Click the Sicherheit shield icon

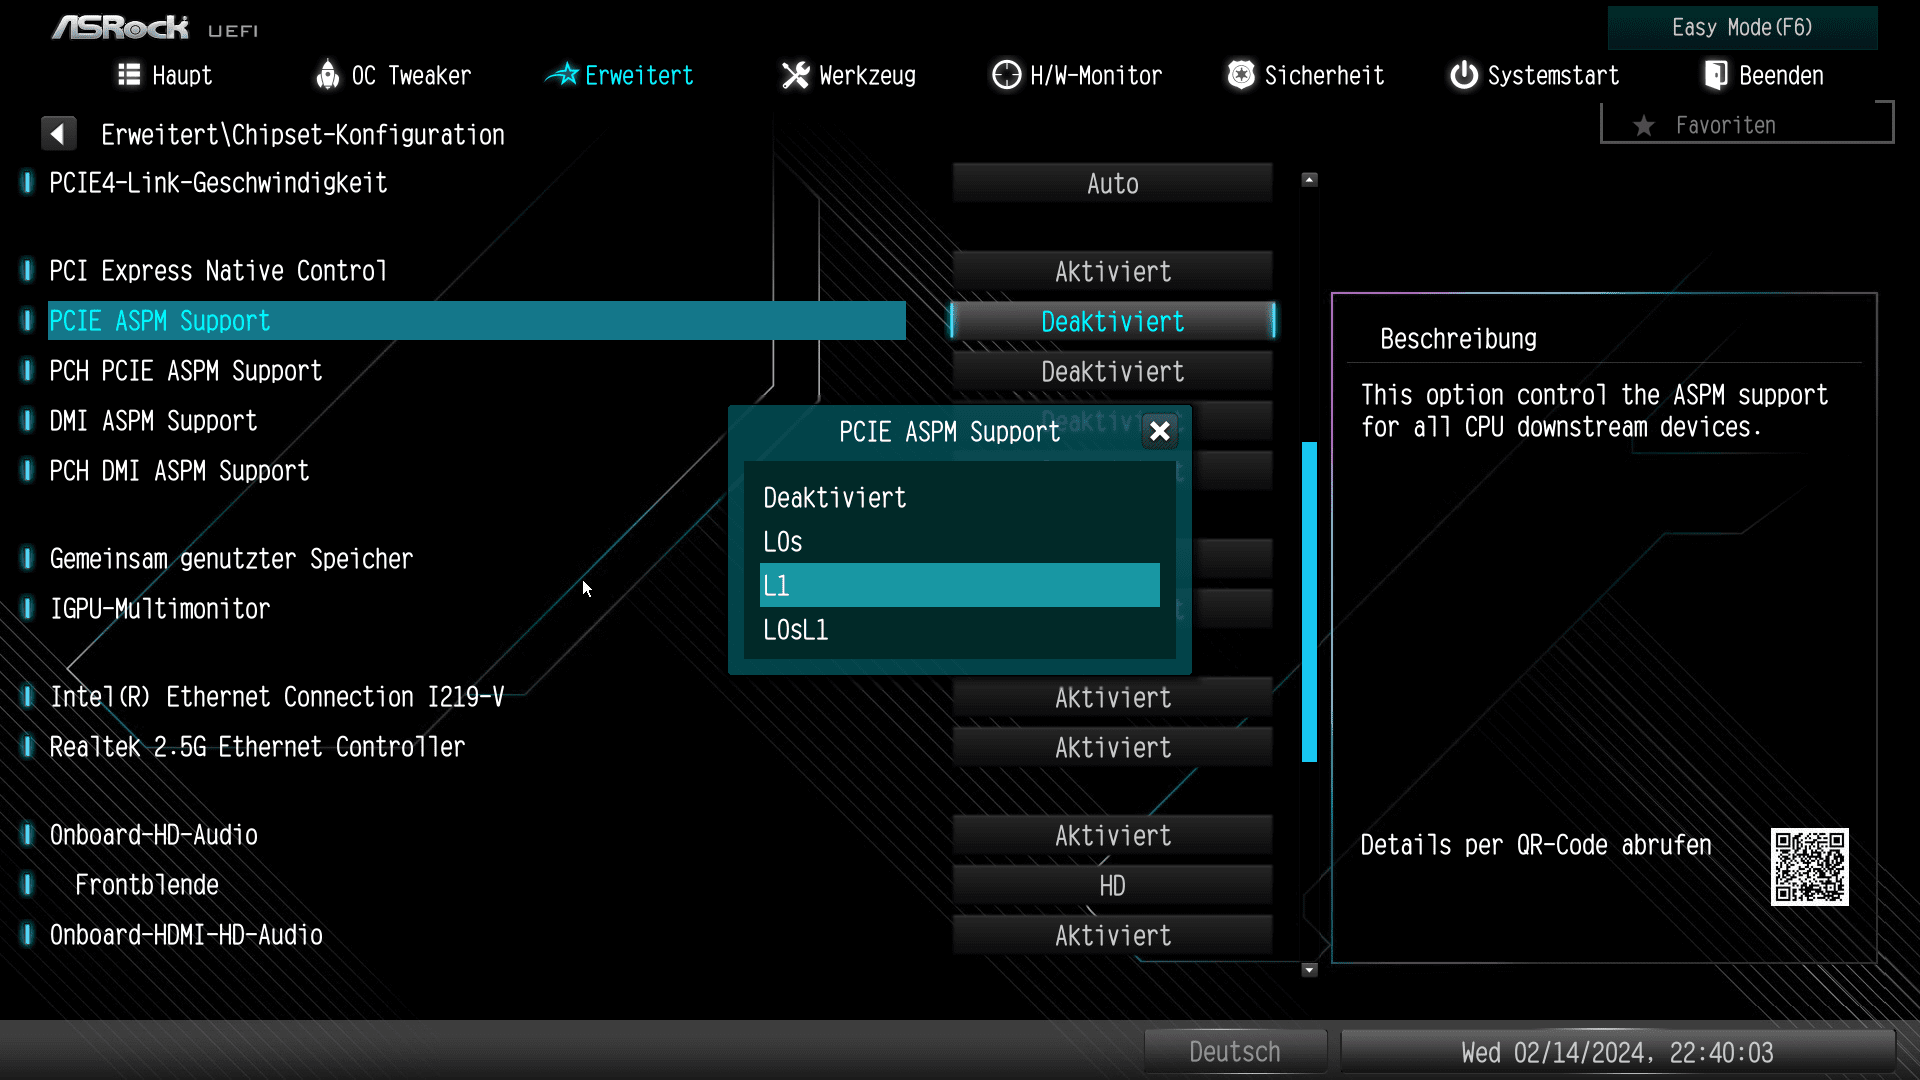[x=1241, y=75]
